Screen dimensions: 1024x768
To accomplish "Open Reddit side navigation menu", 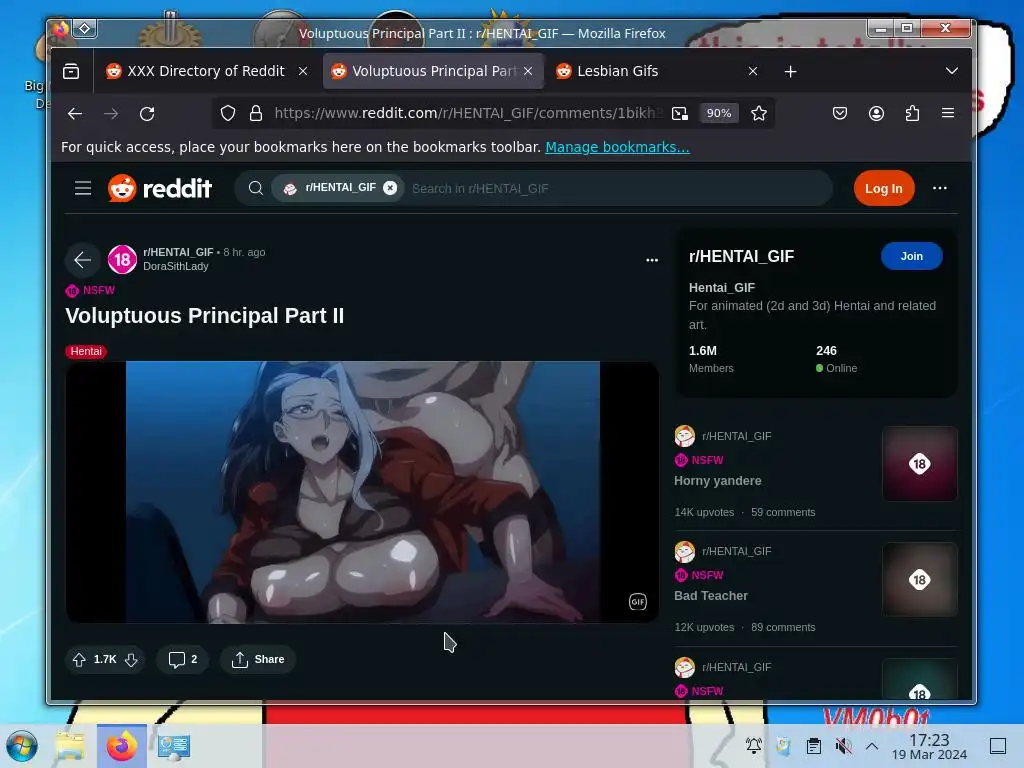I will point(83,189).
